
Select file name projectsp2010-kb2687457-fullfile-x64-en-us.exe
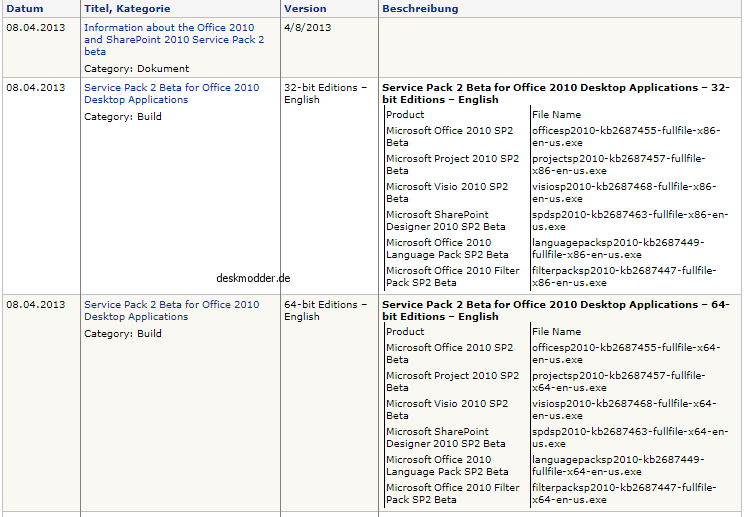pyautogui.click(x=619, y=381)
